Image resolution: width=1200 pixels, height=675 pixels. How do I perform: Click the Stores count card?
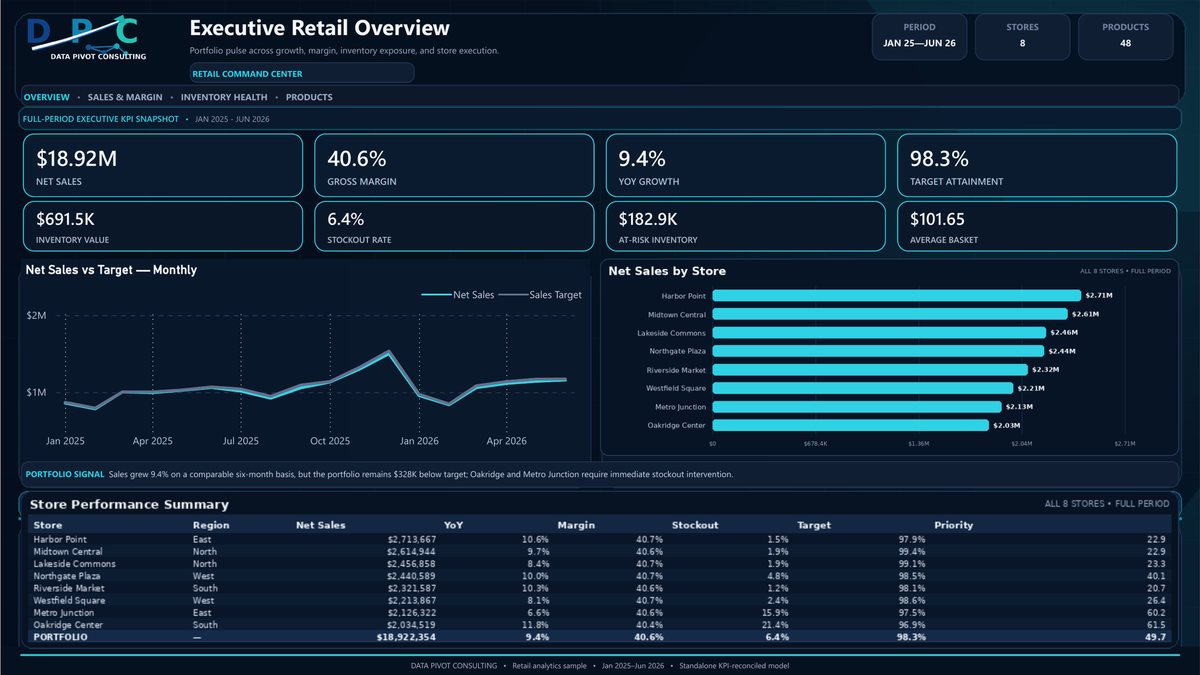(x=1022, y=36)
